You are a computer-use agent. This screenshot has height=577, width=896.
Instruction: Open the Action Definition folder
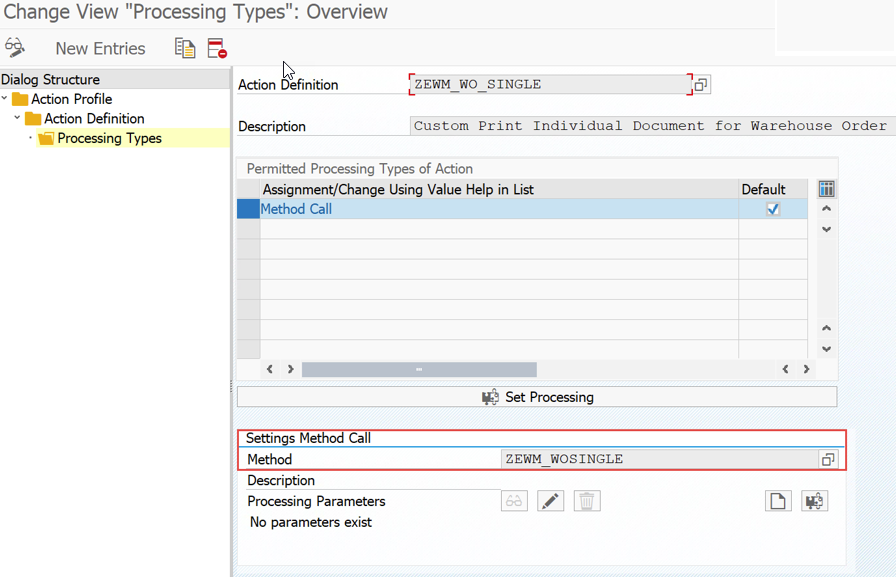(33, 118)
